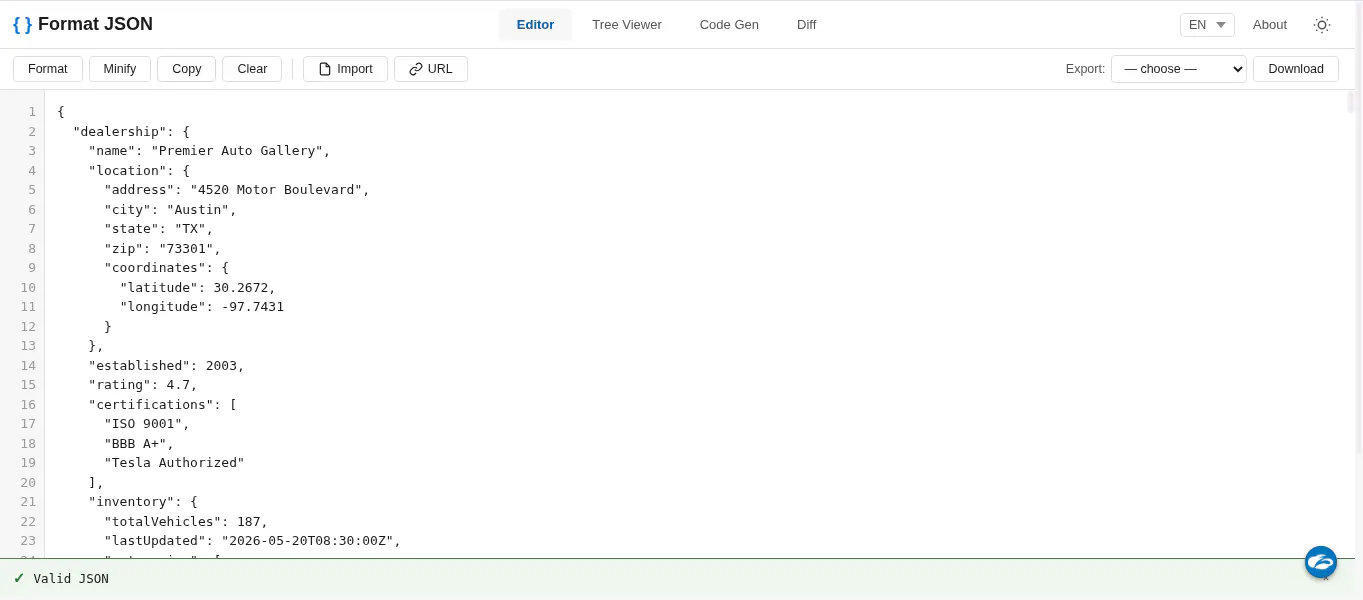Open the Code Gen tab

pos(729,25)
